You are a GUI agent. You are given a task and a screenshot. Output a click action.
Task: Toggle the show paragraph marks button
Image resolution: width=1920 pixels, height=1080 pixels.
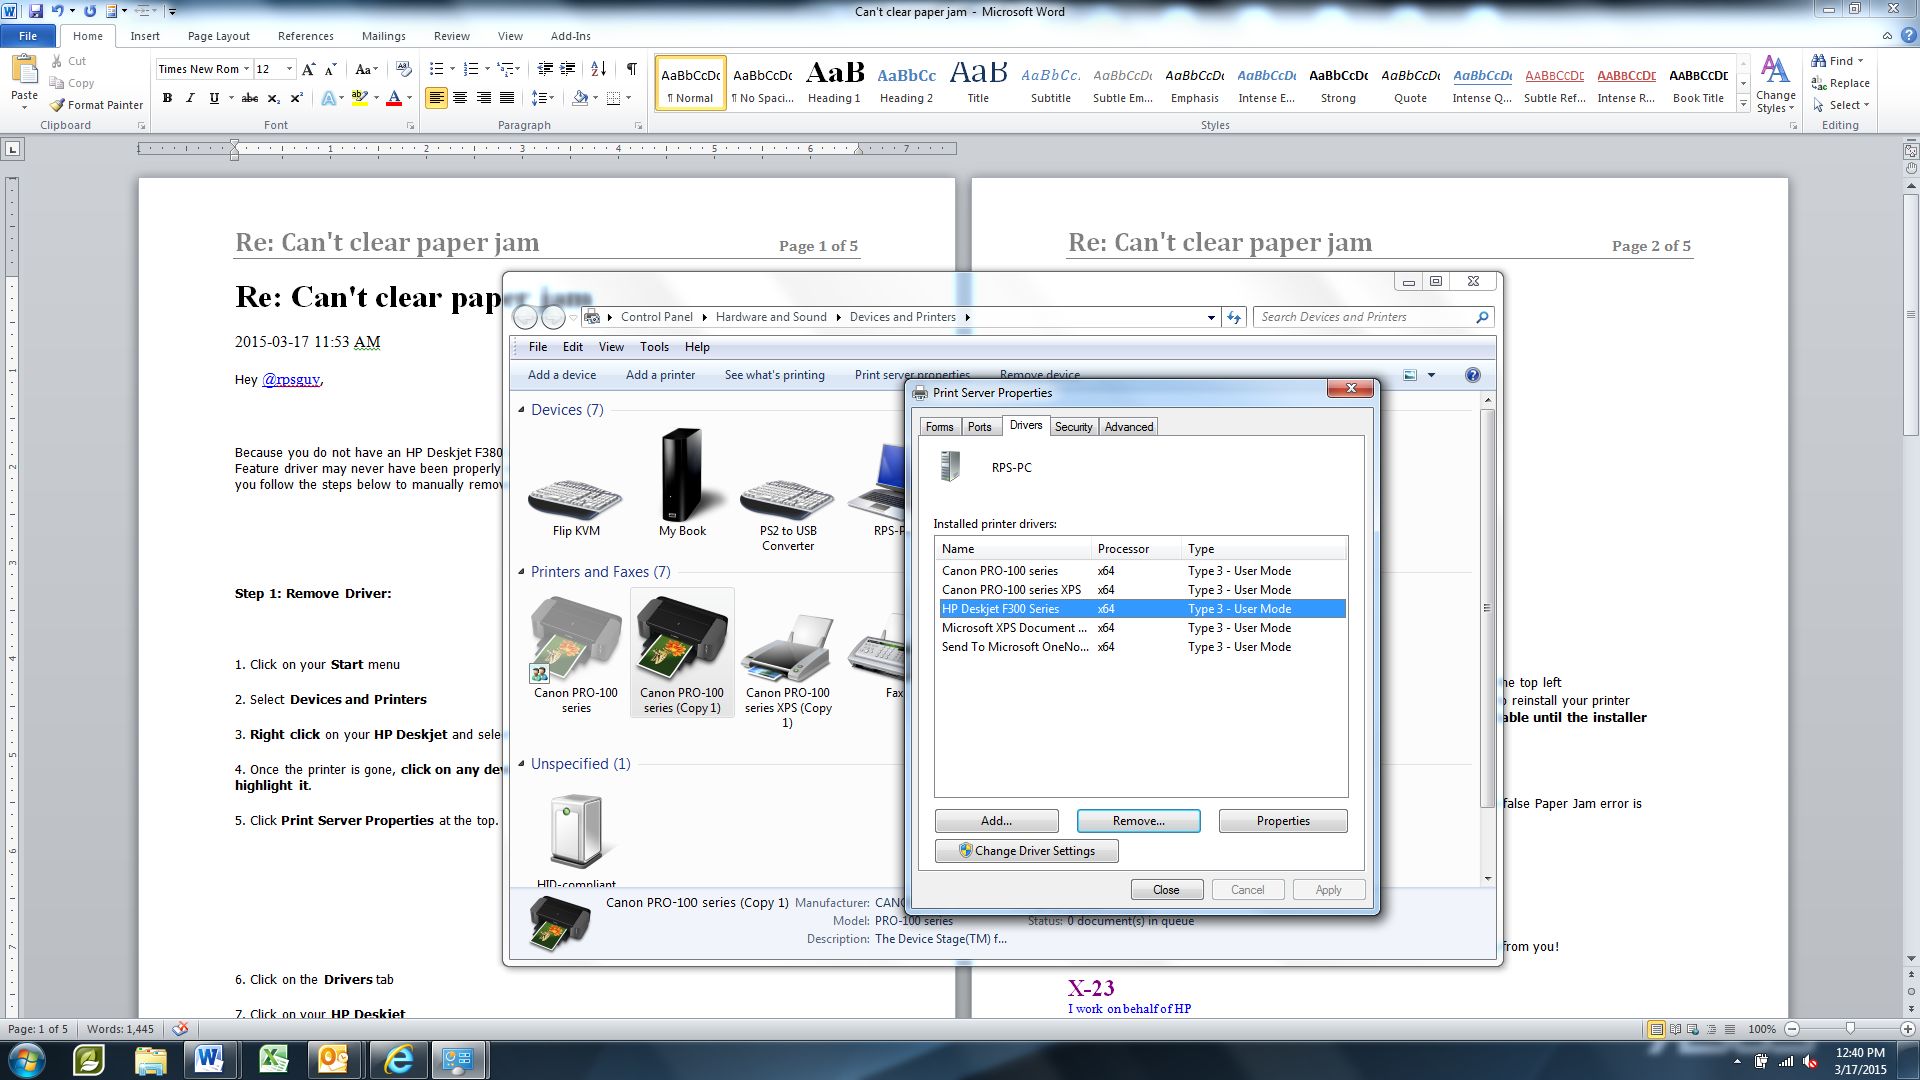coord(631,69)
